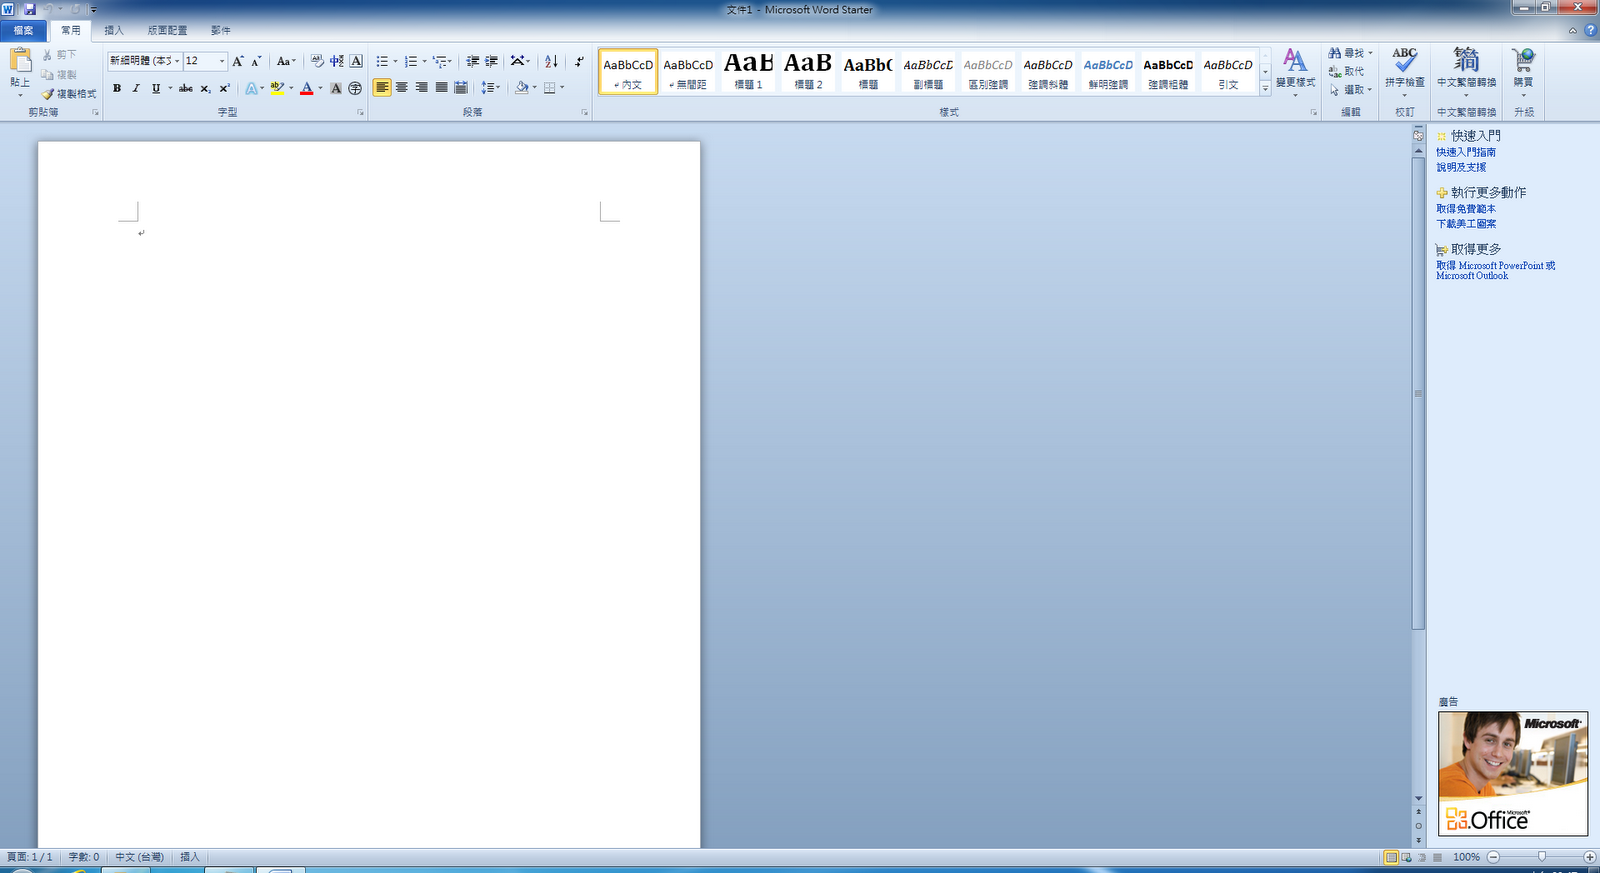Toggle Italic formatting
The width and height of the screenshot is (1600, 873).
[x=136, y=88]
